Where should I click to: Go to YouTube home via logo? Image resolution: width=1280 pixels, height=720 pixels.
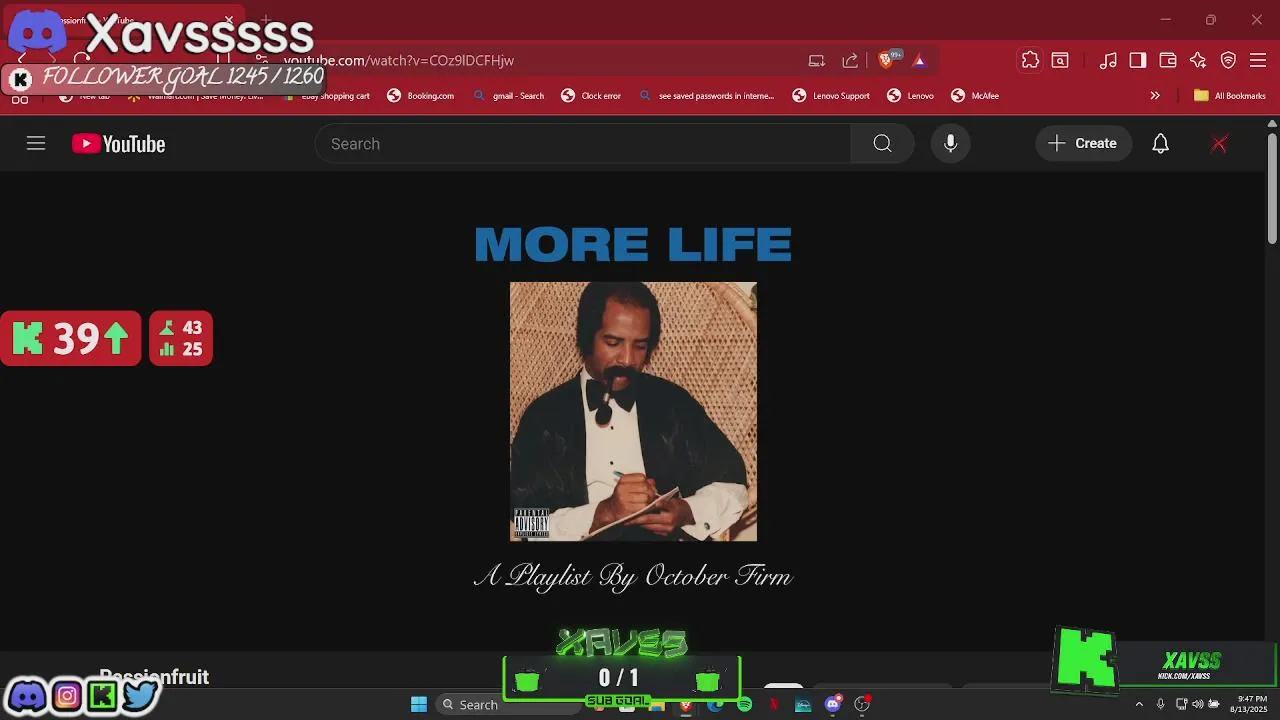click(118, 144)
